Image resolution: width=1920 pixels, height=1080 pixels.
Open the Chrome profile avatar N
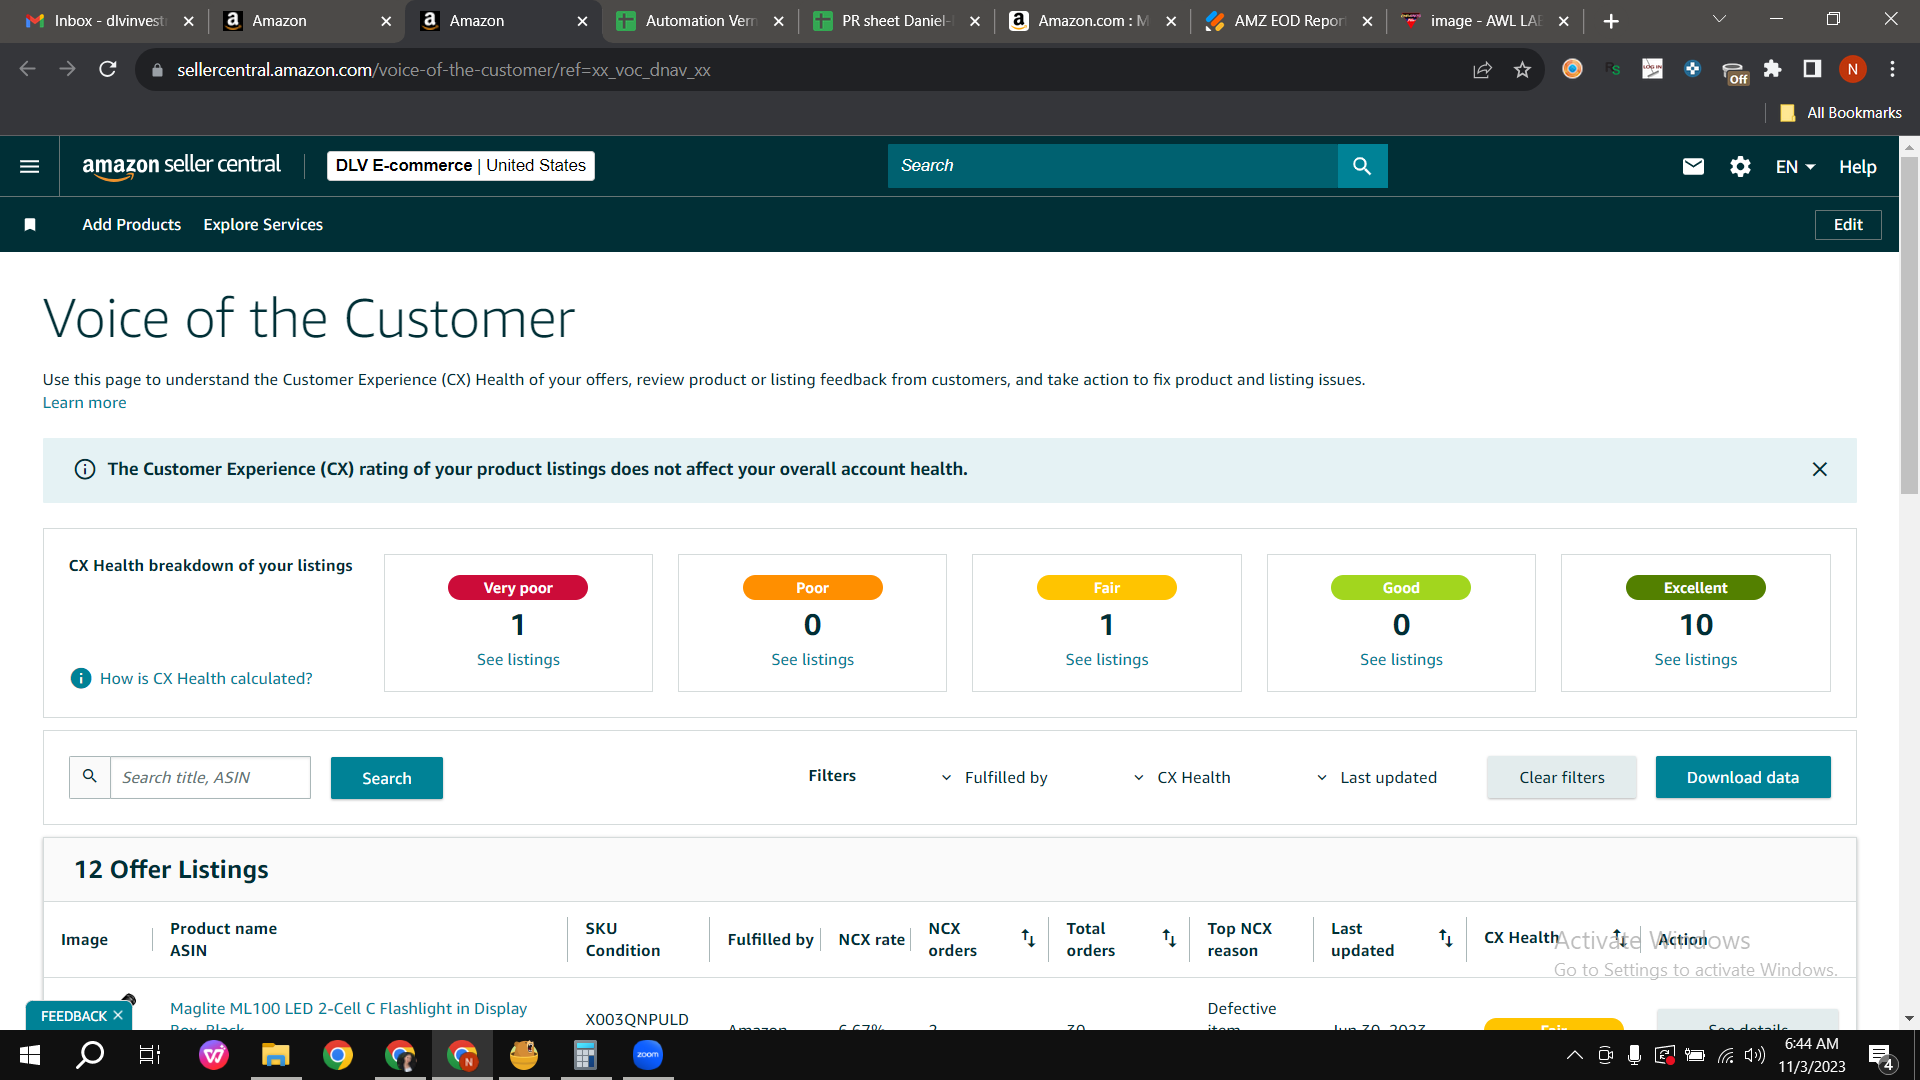click(1853, 69)
